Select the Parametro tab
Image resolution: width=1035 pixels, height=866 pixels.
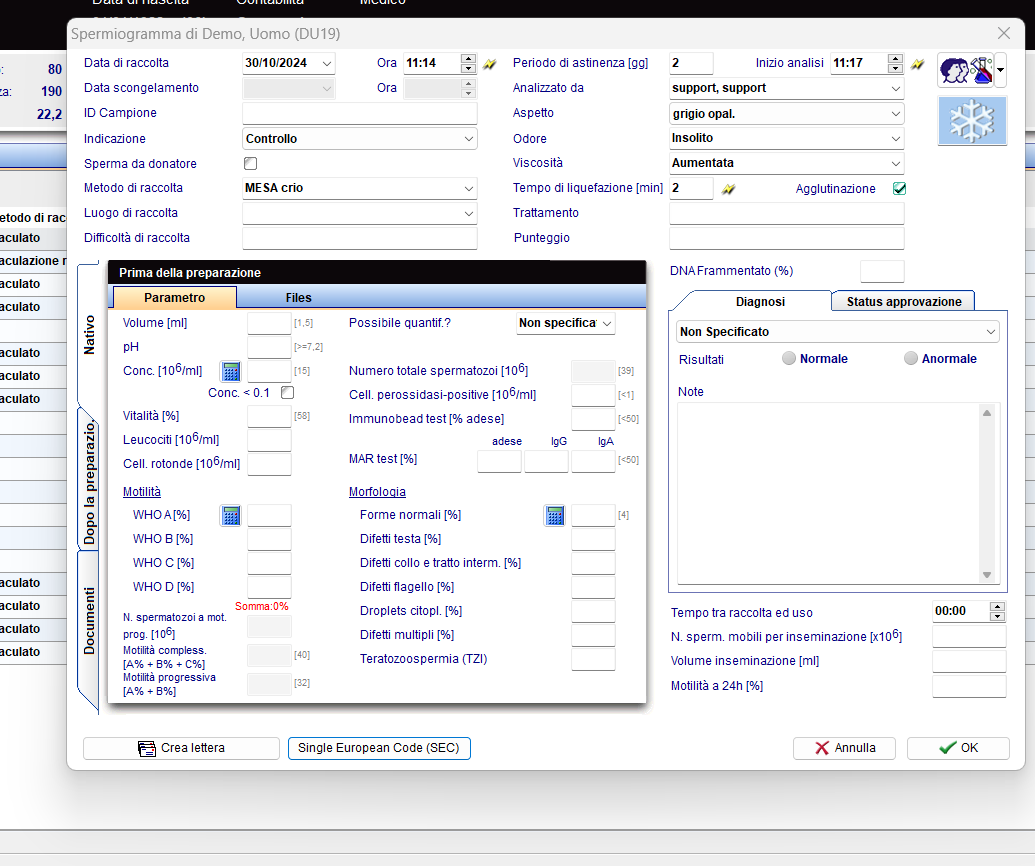pyautogui.click(x=175, y=298)
